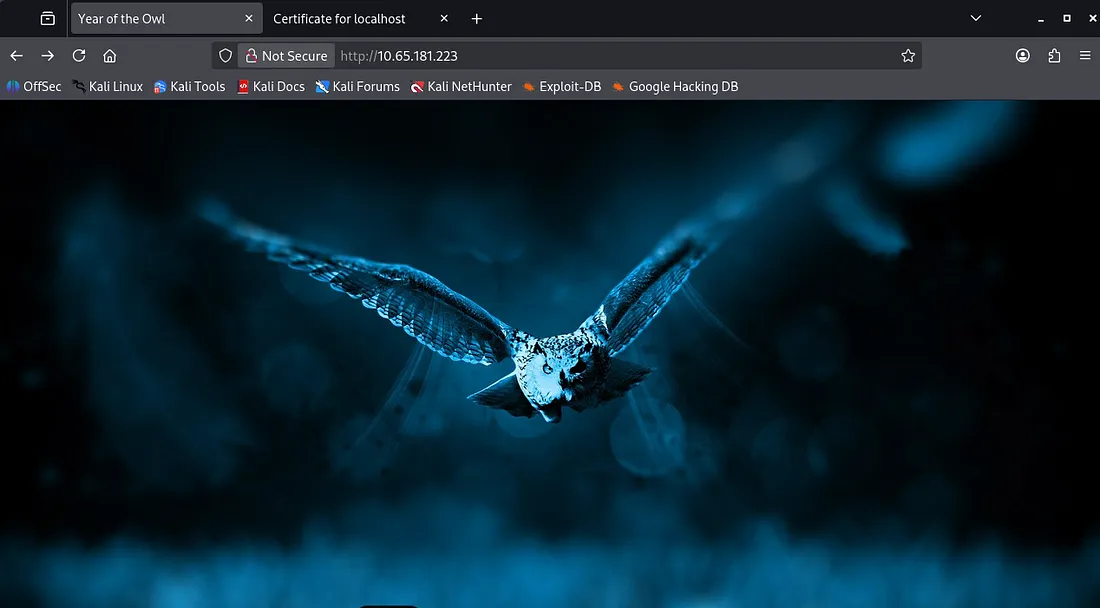
Task: Go to the Home page
Action: point(110,56)
